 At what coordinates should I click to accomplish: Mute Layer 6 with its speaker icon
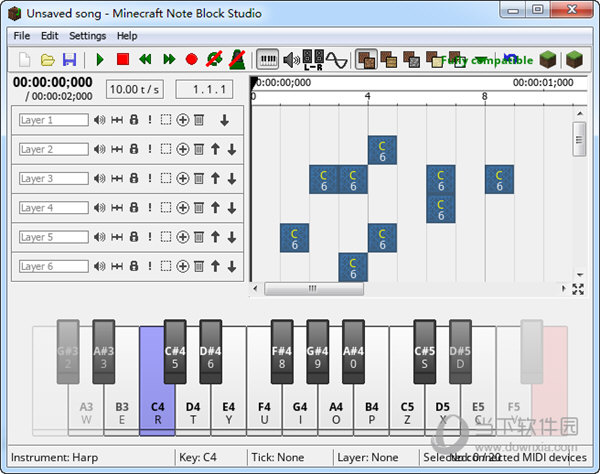(x=99, y=266)
